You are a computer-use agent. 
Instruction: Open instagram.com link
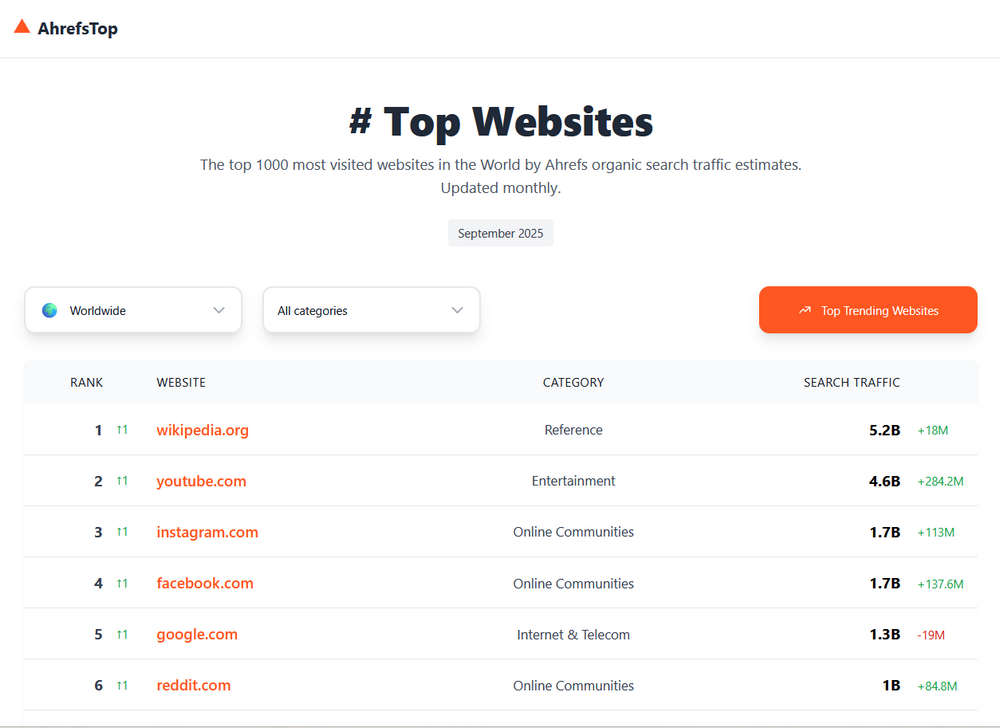pyautogui.click(x=207, y=532)
